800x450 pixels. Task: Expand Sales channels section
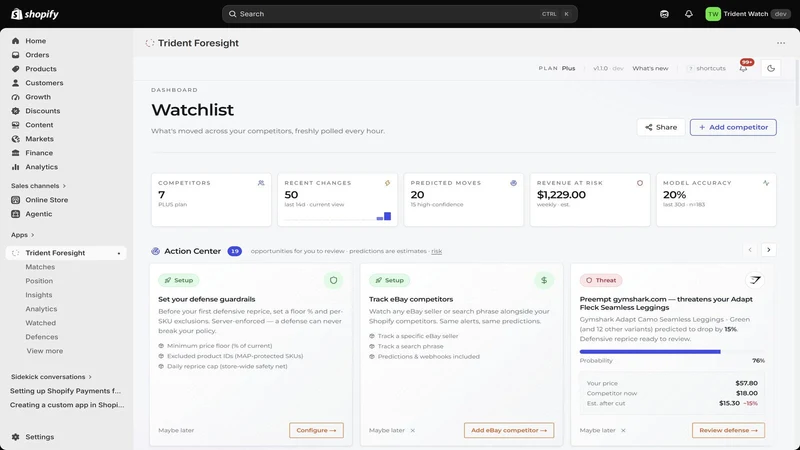point(38,186)
